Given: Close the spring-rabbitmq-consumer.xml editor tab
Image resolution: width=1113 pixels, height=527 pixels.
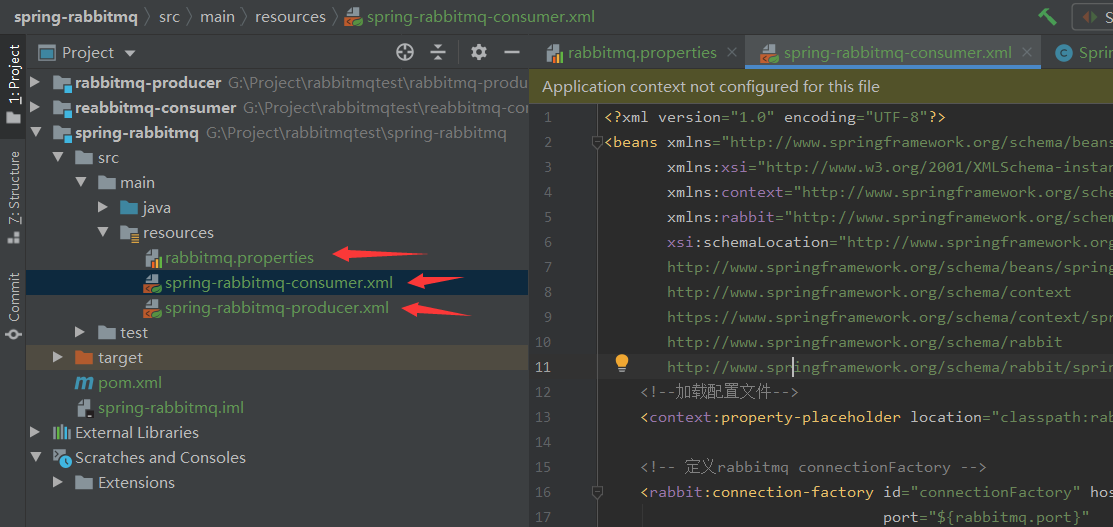Looking at the screenshot, I should click(1026, 53).
